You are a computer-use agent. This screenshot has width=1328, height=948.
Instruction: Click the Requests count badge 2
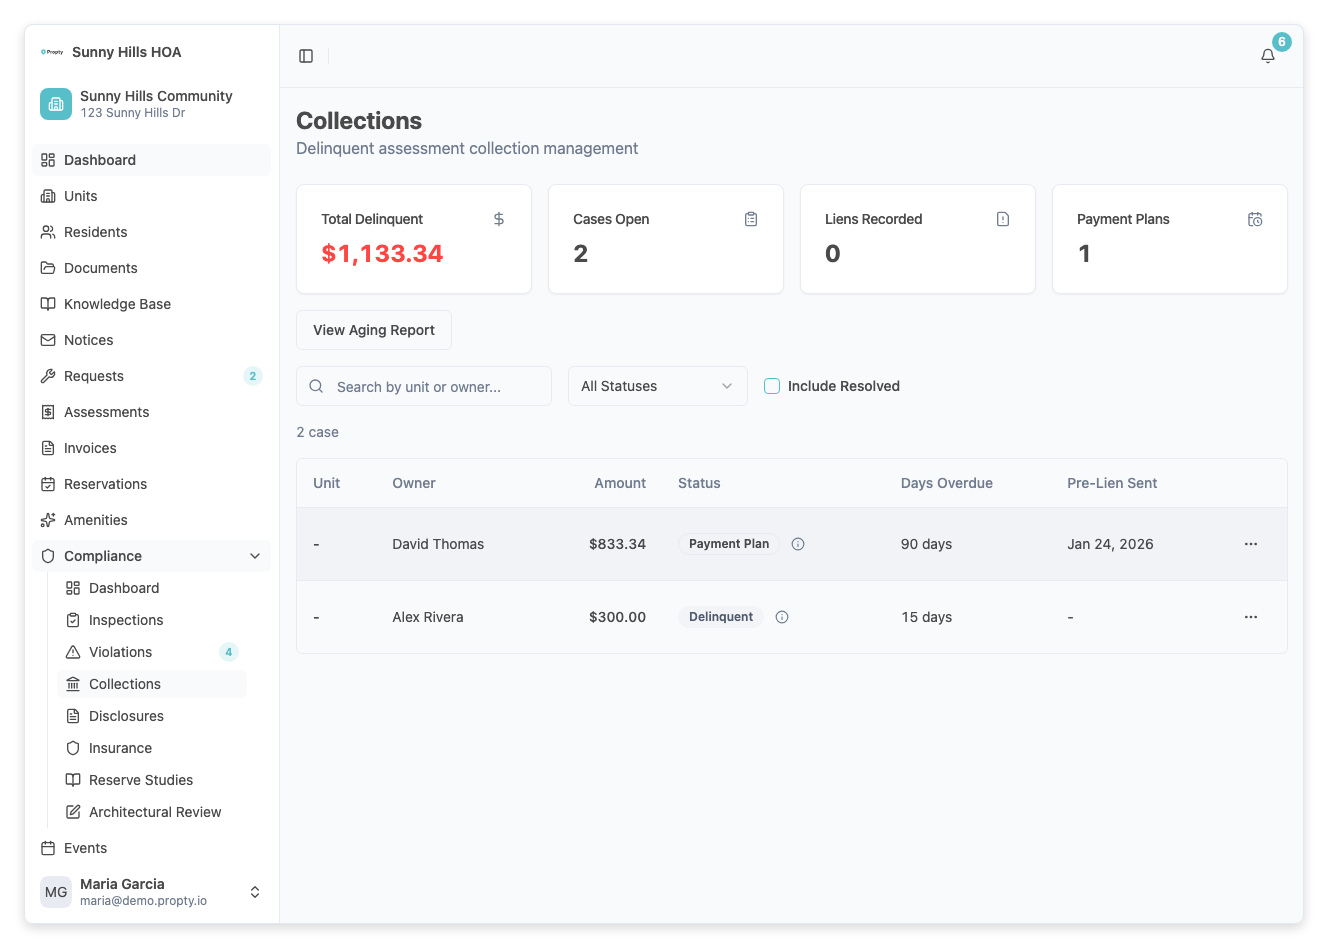click(253, 376)
